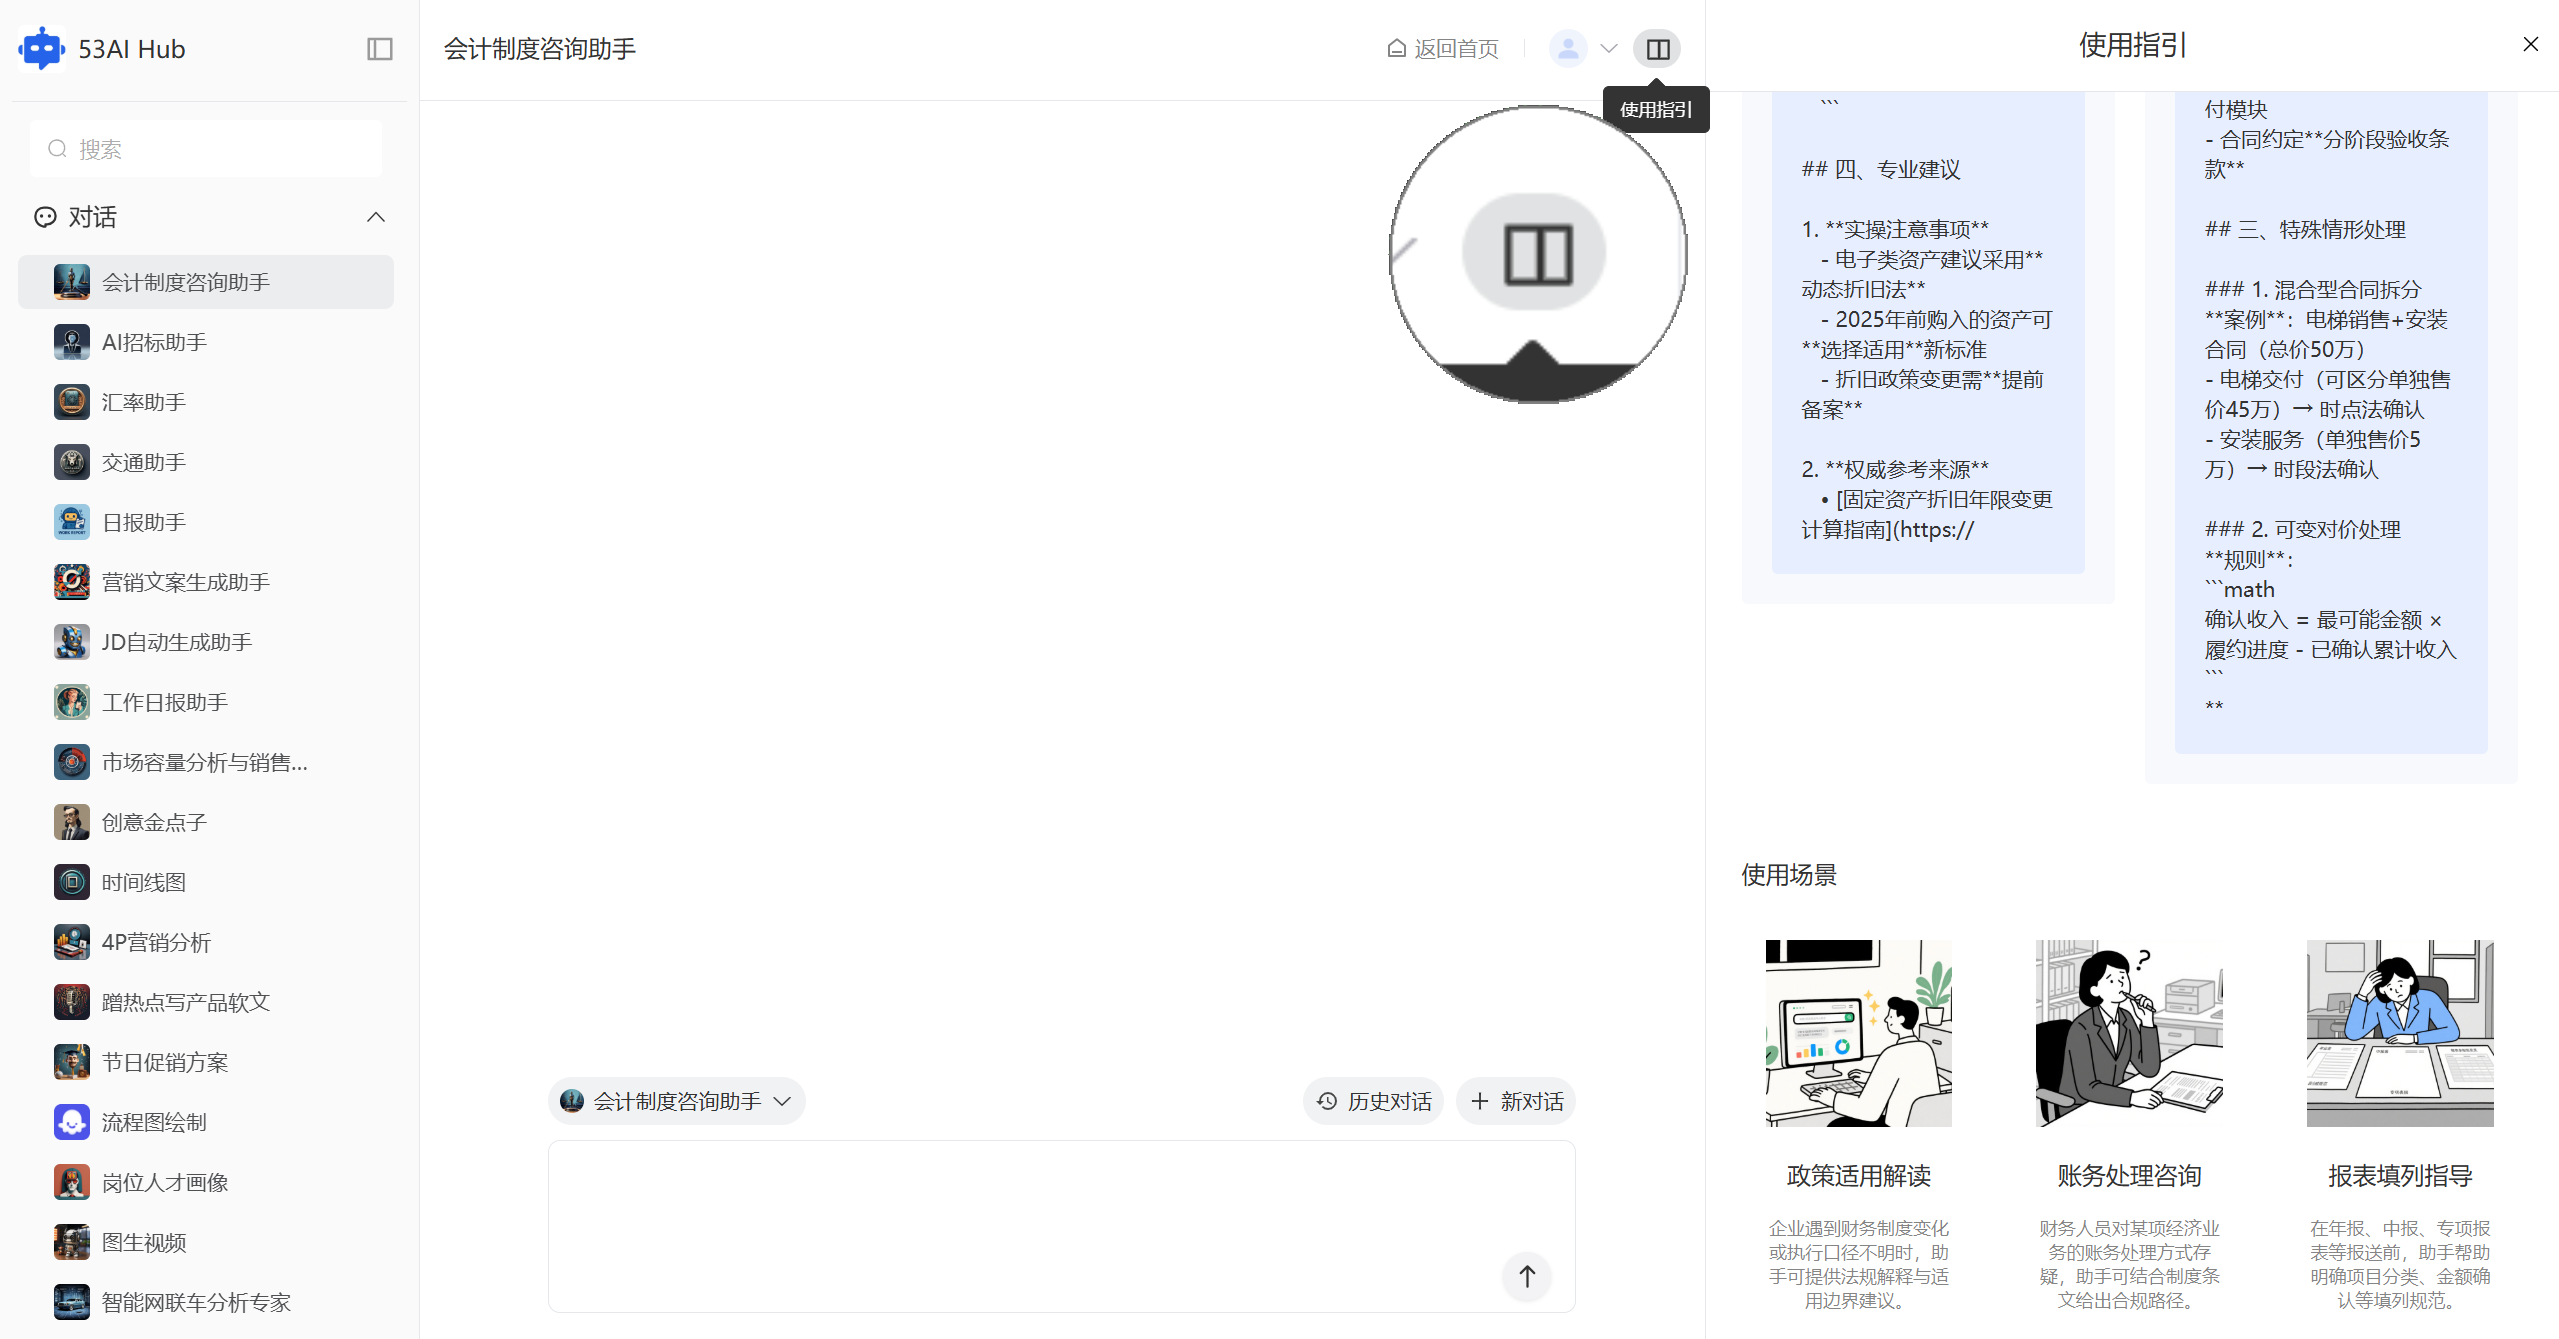Click the 时间线图 avatar icon
This screenshot has width=2559, height=1339.
coord(72,882)
